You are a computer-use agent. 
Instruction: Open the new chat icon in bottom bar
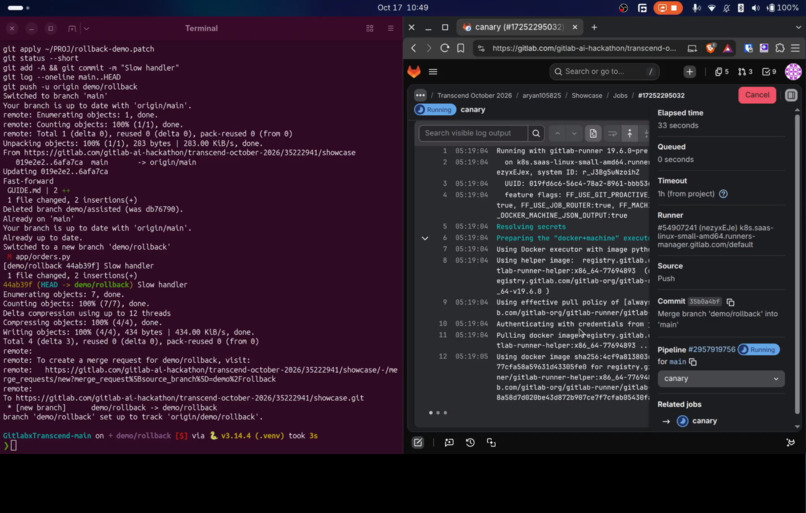pyautogui.click(x=449, y=443)
